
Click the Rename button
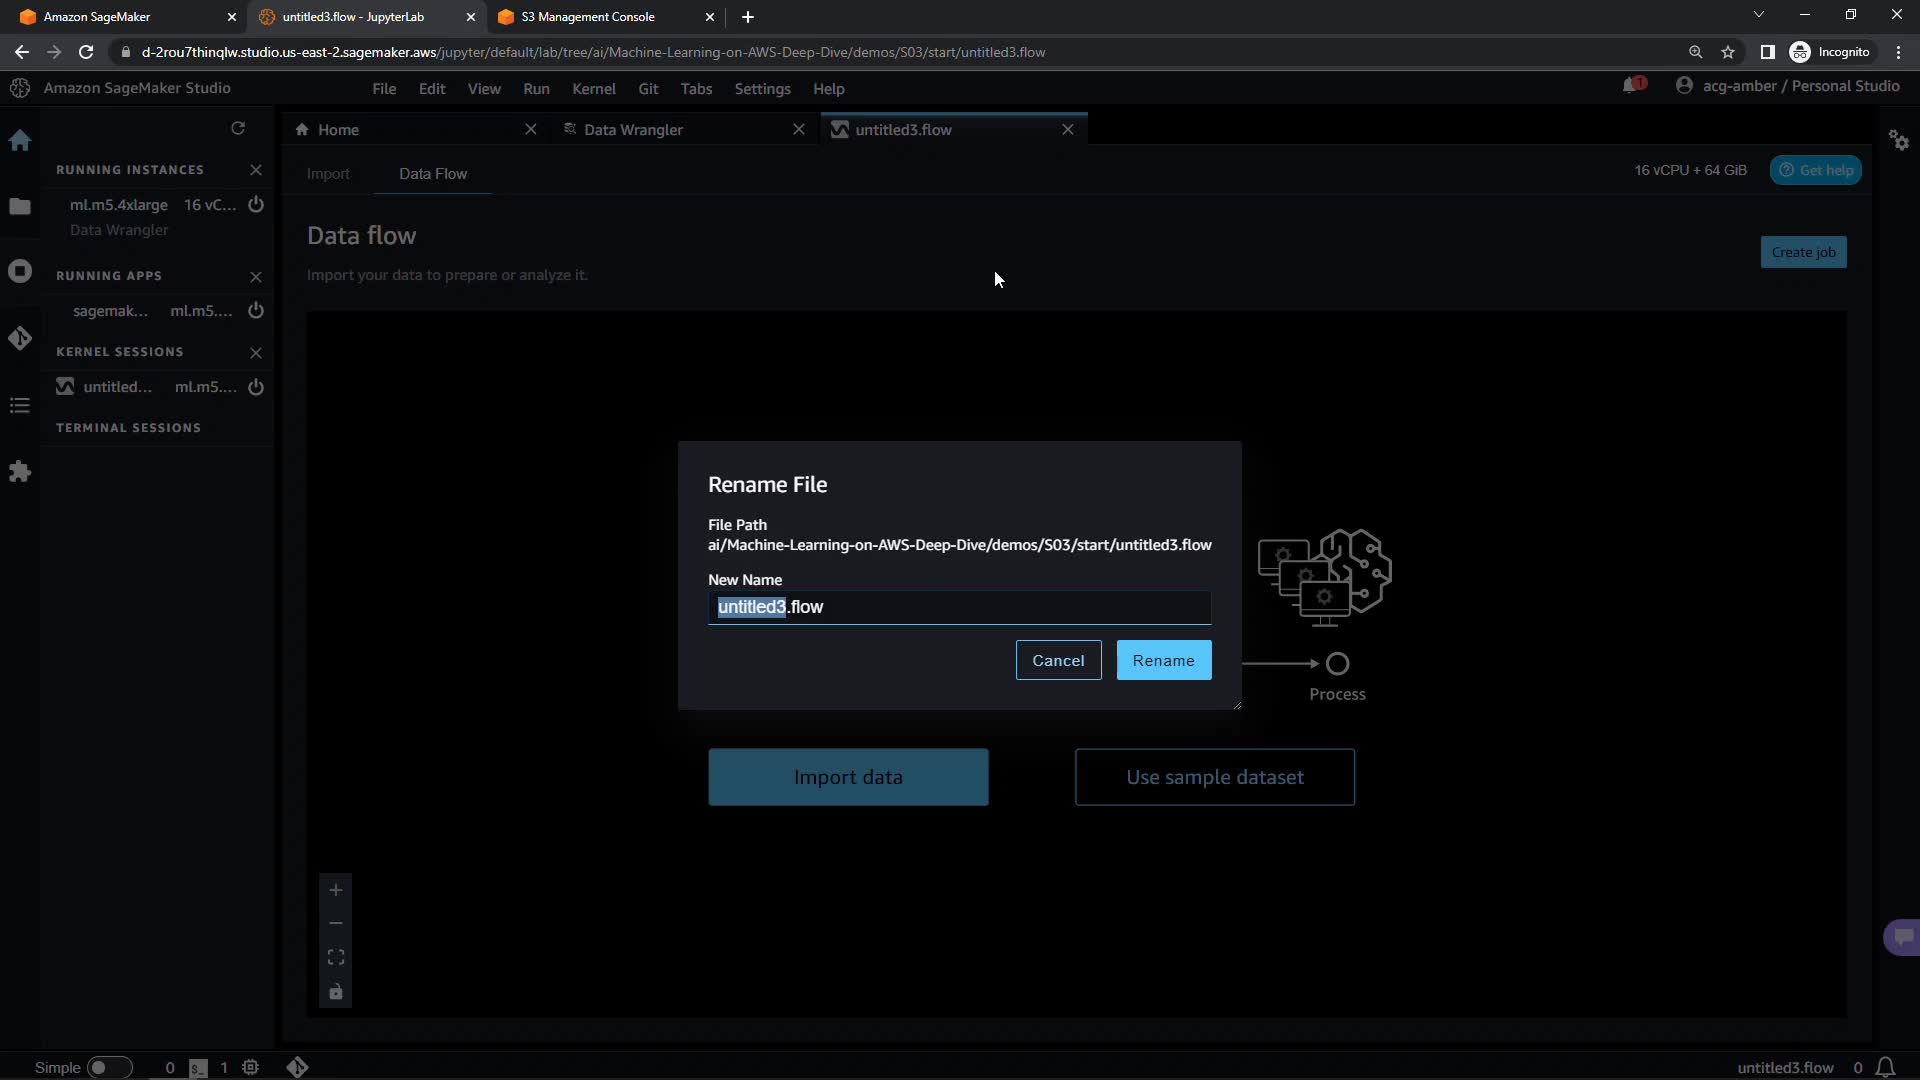[1163, 661]
